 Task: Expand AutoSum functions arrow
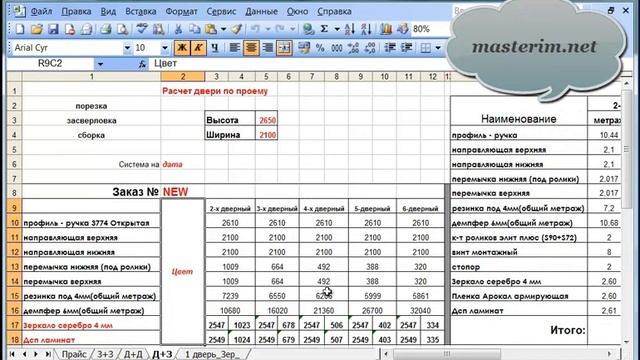point(337,29)
